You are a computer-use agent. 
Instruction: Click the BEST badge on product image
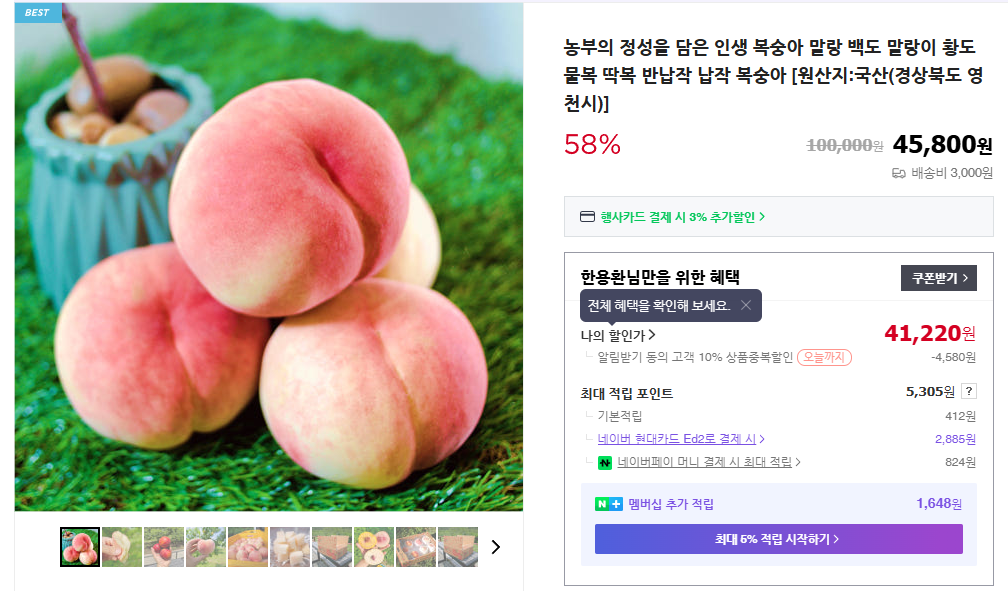point(39,12)
